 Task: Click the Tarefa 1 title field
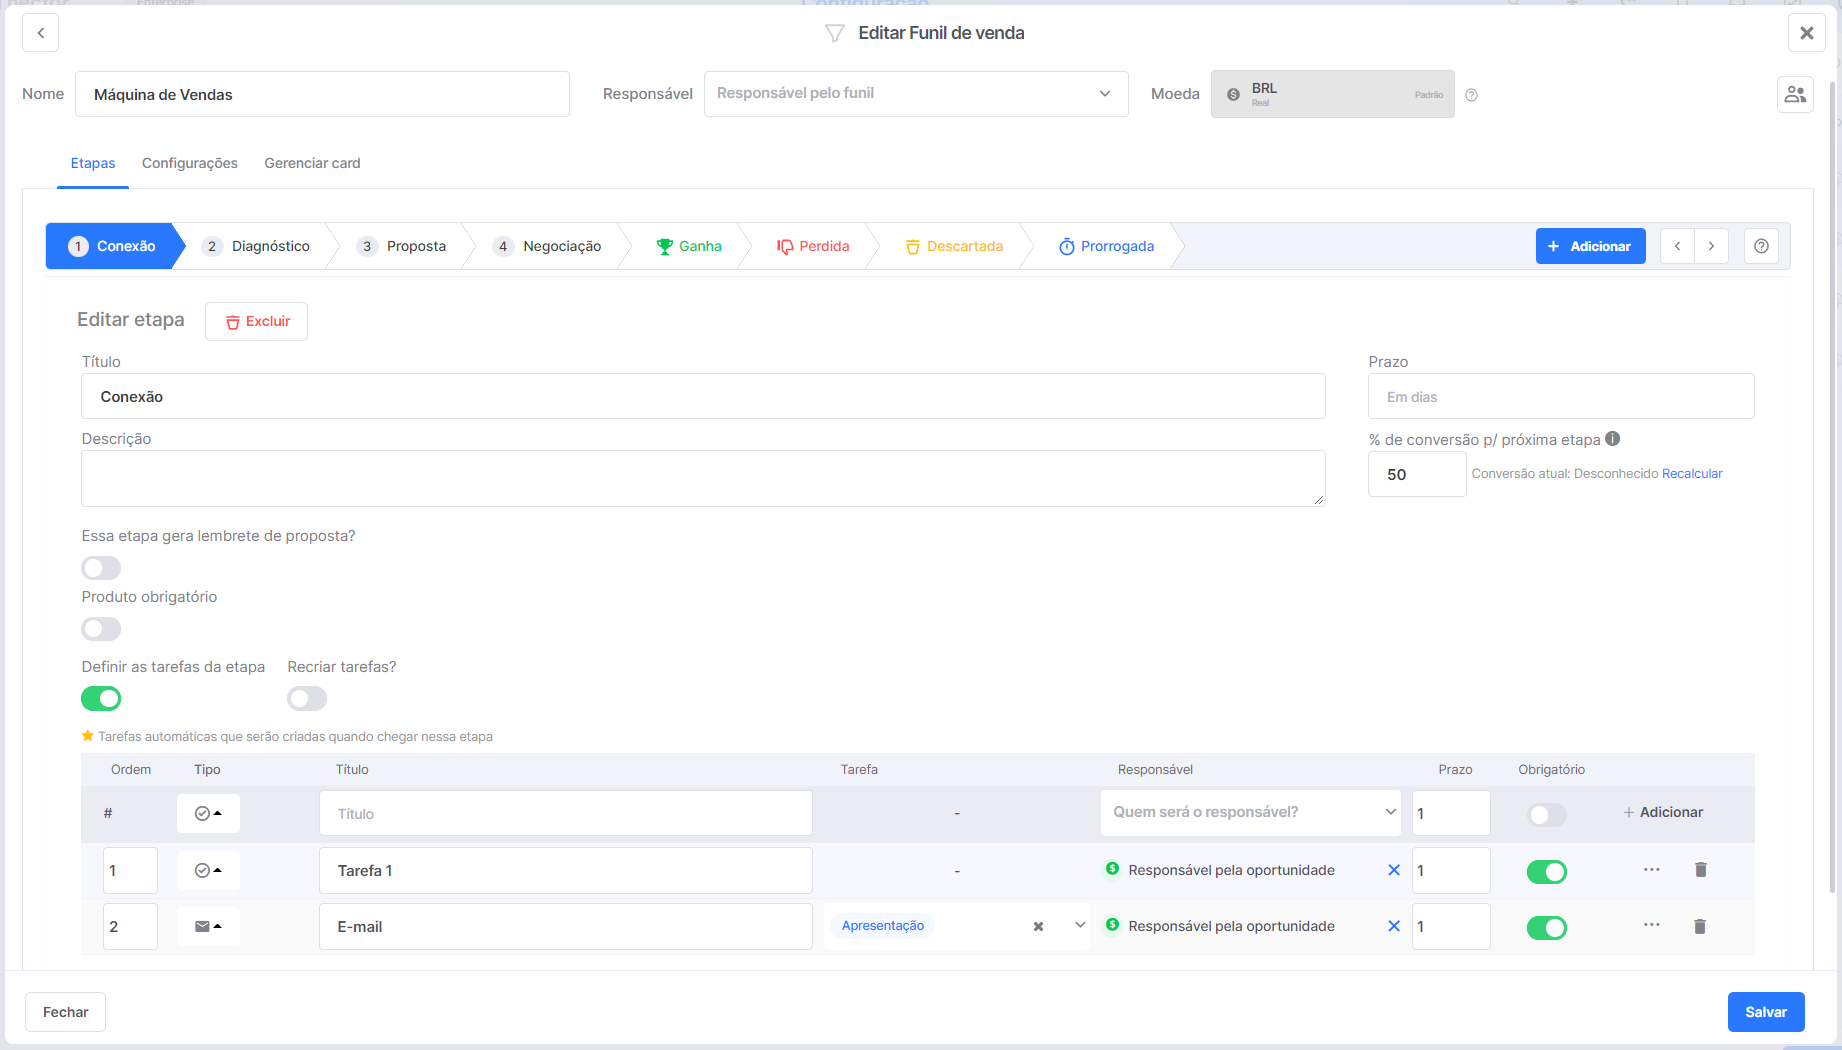click(x=566, y=870)
